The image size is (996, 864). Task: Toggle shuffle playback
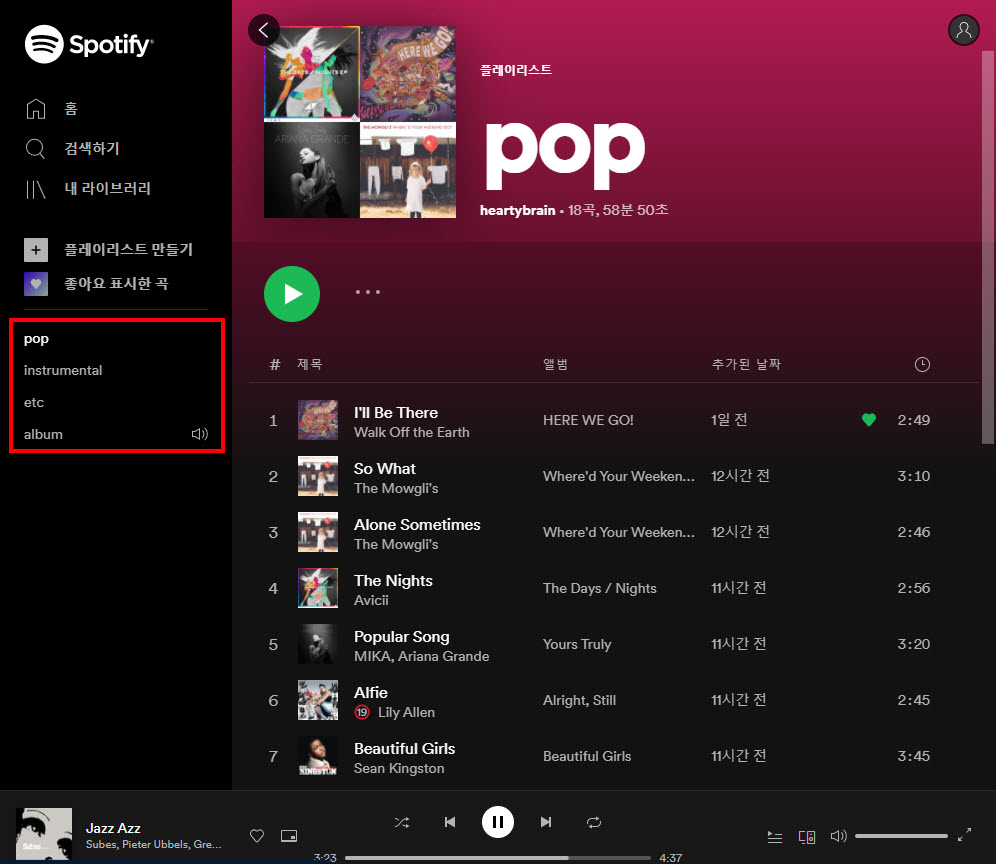401,822
